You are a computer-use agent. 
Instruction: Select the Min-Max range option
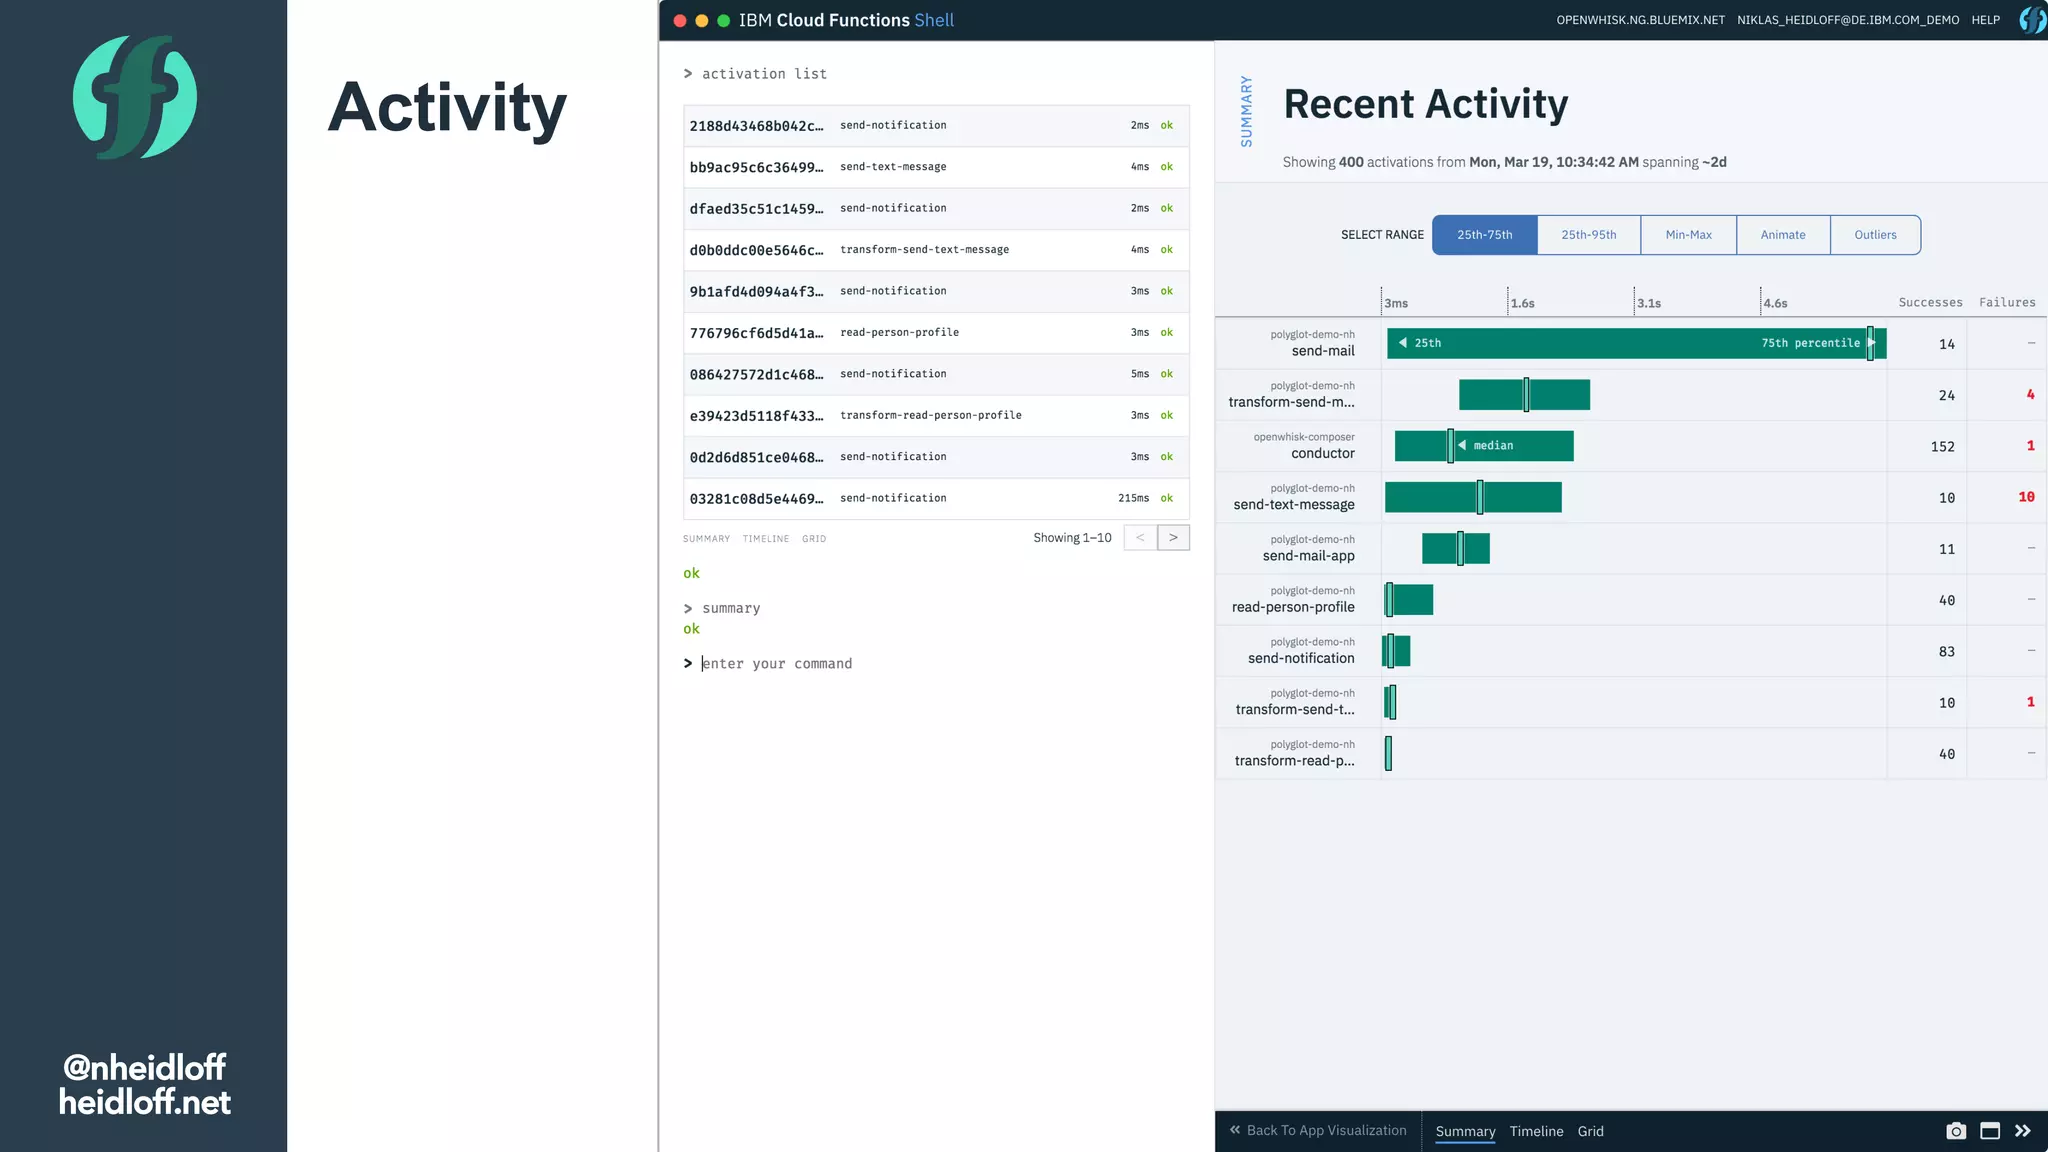pos(1688,235)
